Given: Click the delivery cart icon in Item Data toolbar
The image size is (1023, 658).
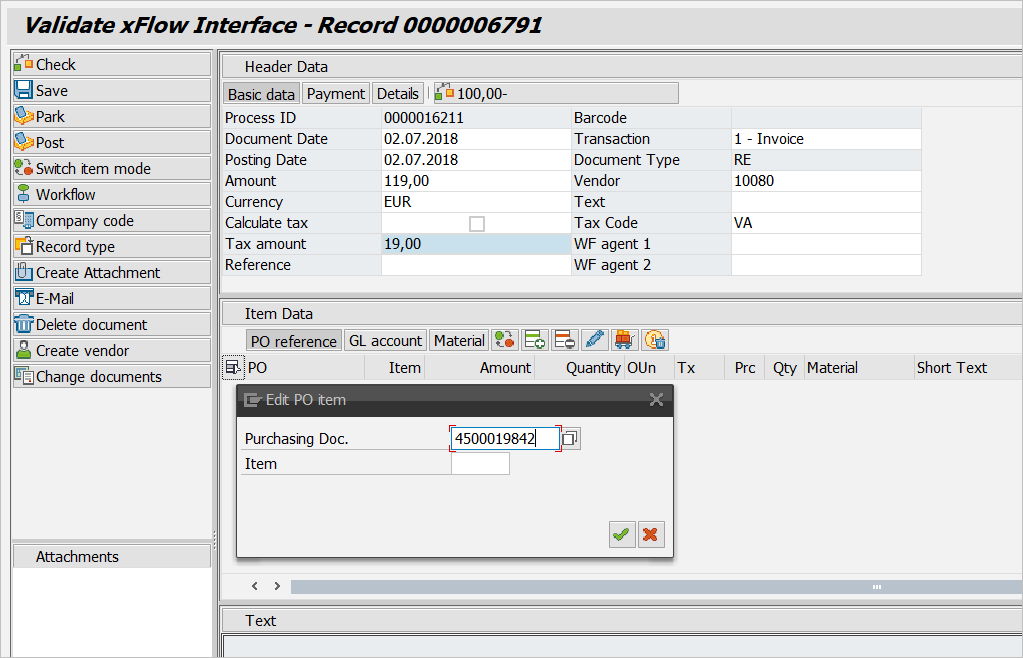Looking at the screenshot, I should coord(624,341).
